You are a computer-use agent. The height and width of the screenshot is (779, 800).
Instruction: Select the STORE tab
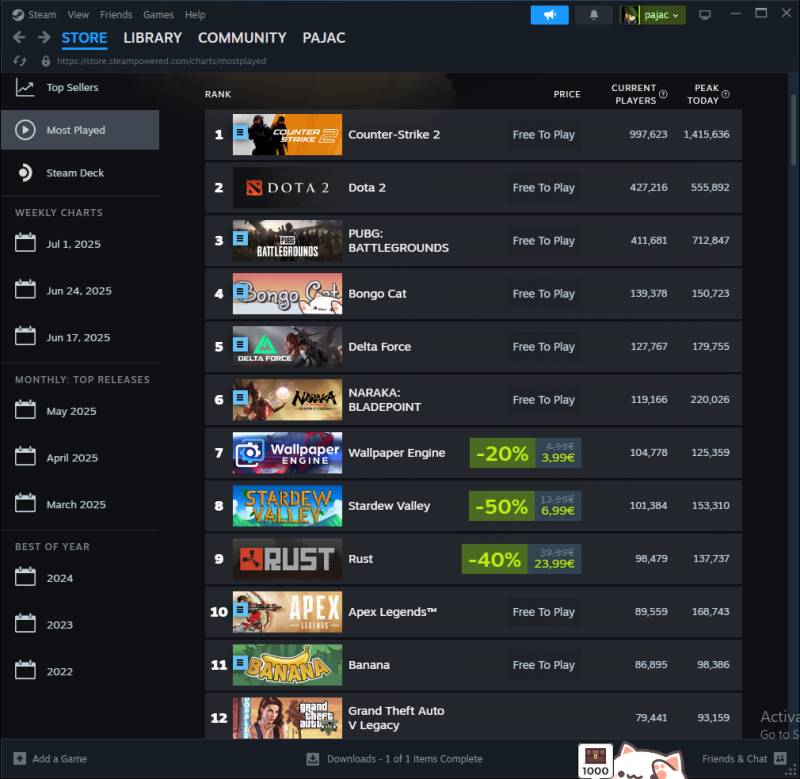(84, 38)
